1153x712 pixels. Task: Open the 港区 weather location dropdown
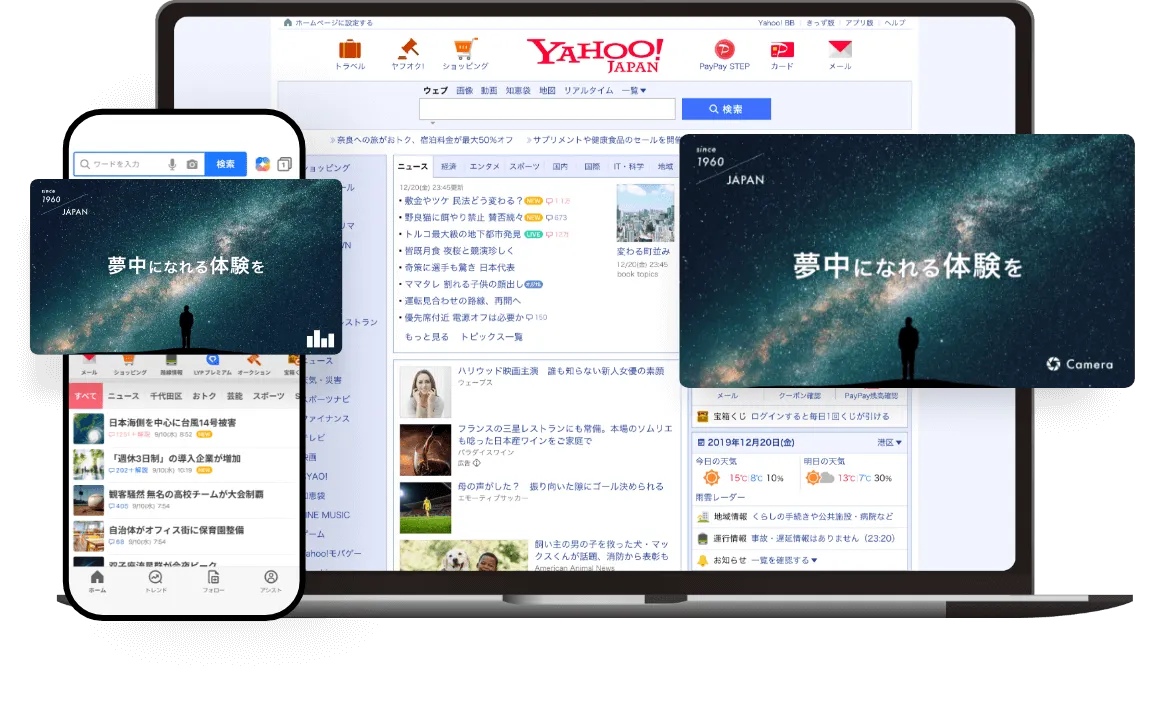pos(889,442)
